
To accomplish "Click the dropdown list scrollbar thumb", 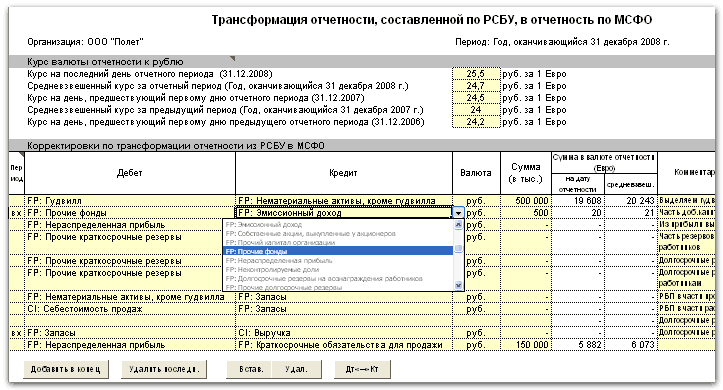I will click(x=458, y=248).
